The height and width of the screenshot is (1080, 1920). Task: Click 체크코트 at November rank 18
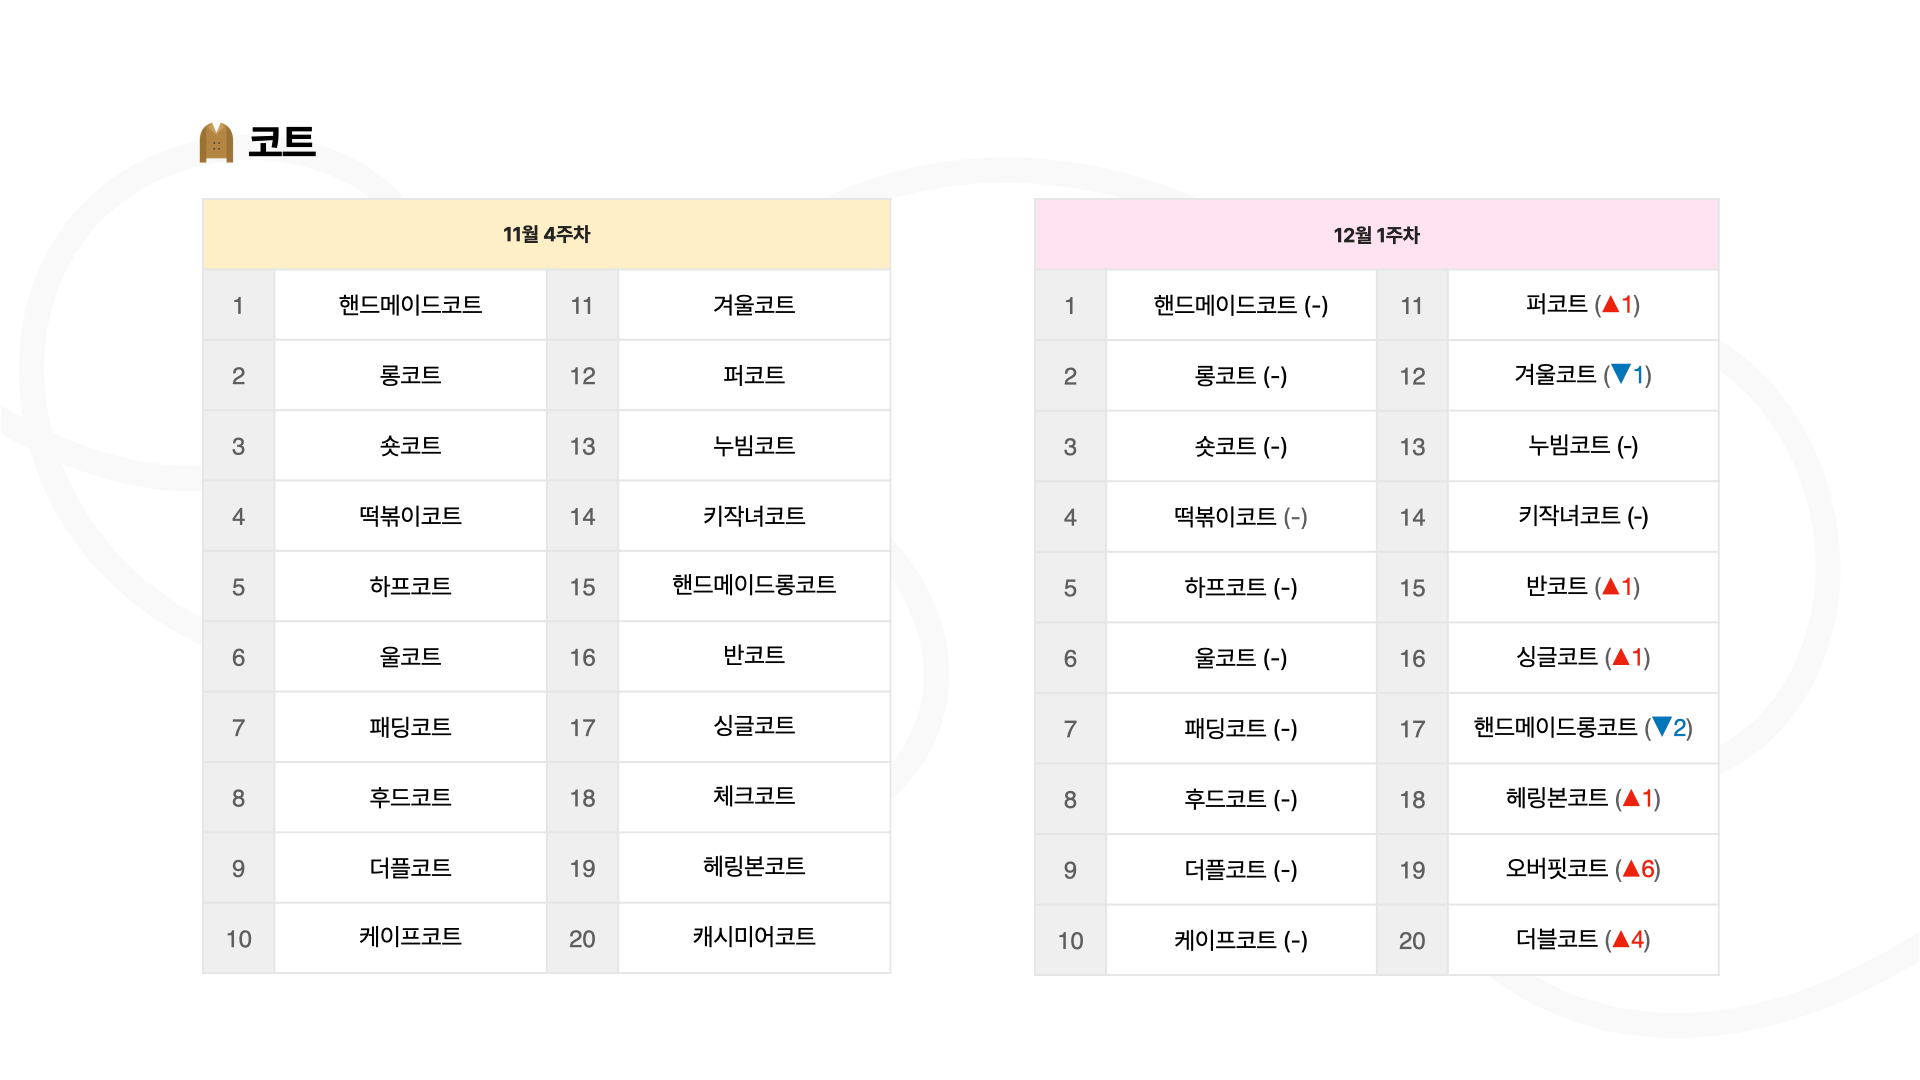[x=754, y=796]
